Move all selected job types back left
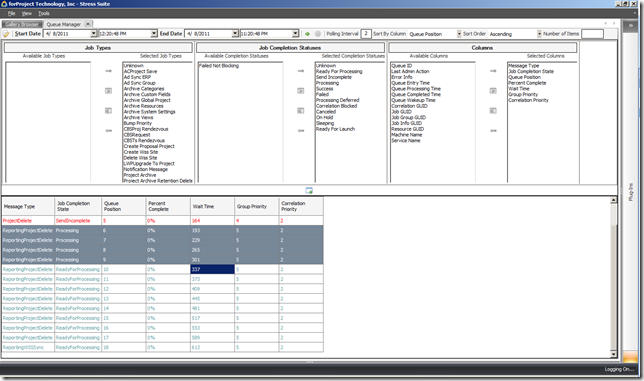The image size is (644, 381). [108, 110]
